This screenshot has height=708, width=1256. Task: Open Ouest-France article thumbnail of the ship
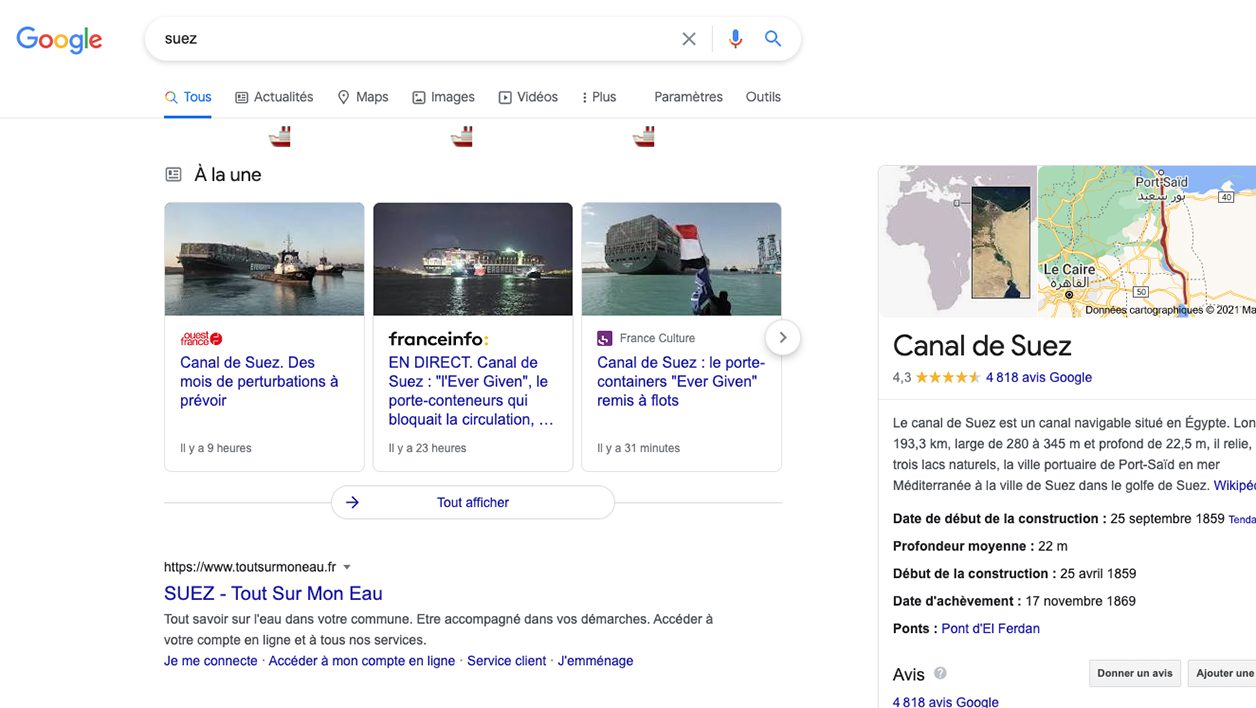coord(264,259)
